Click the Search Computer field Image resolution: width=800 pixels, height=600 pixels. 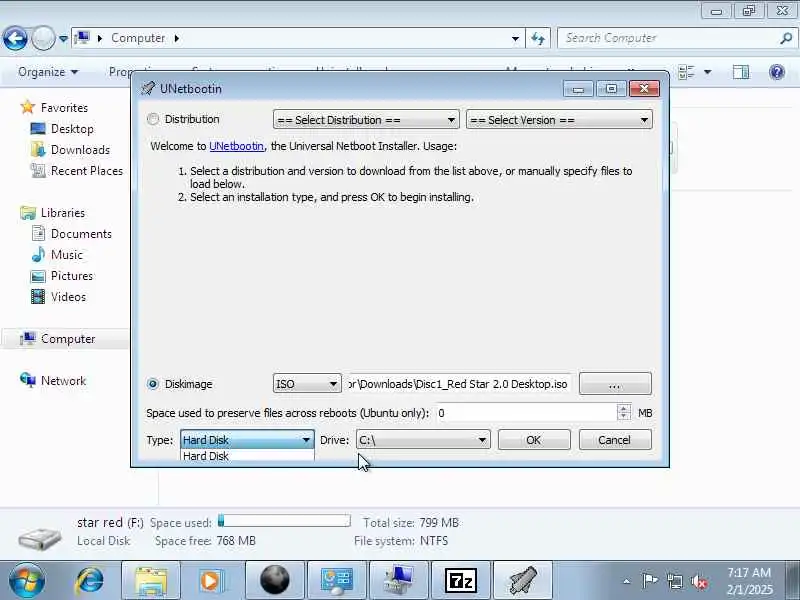pos(668,38)
